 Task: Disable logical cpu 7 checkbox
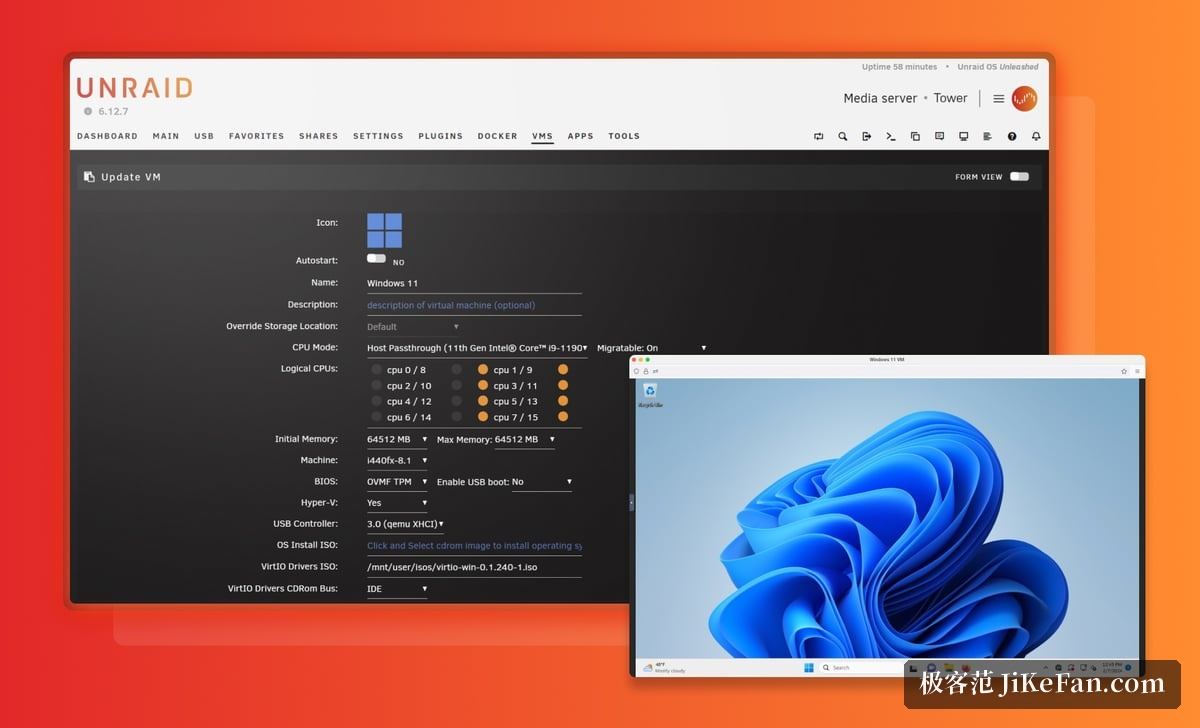(483, 417)
